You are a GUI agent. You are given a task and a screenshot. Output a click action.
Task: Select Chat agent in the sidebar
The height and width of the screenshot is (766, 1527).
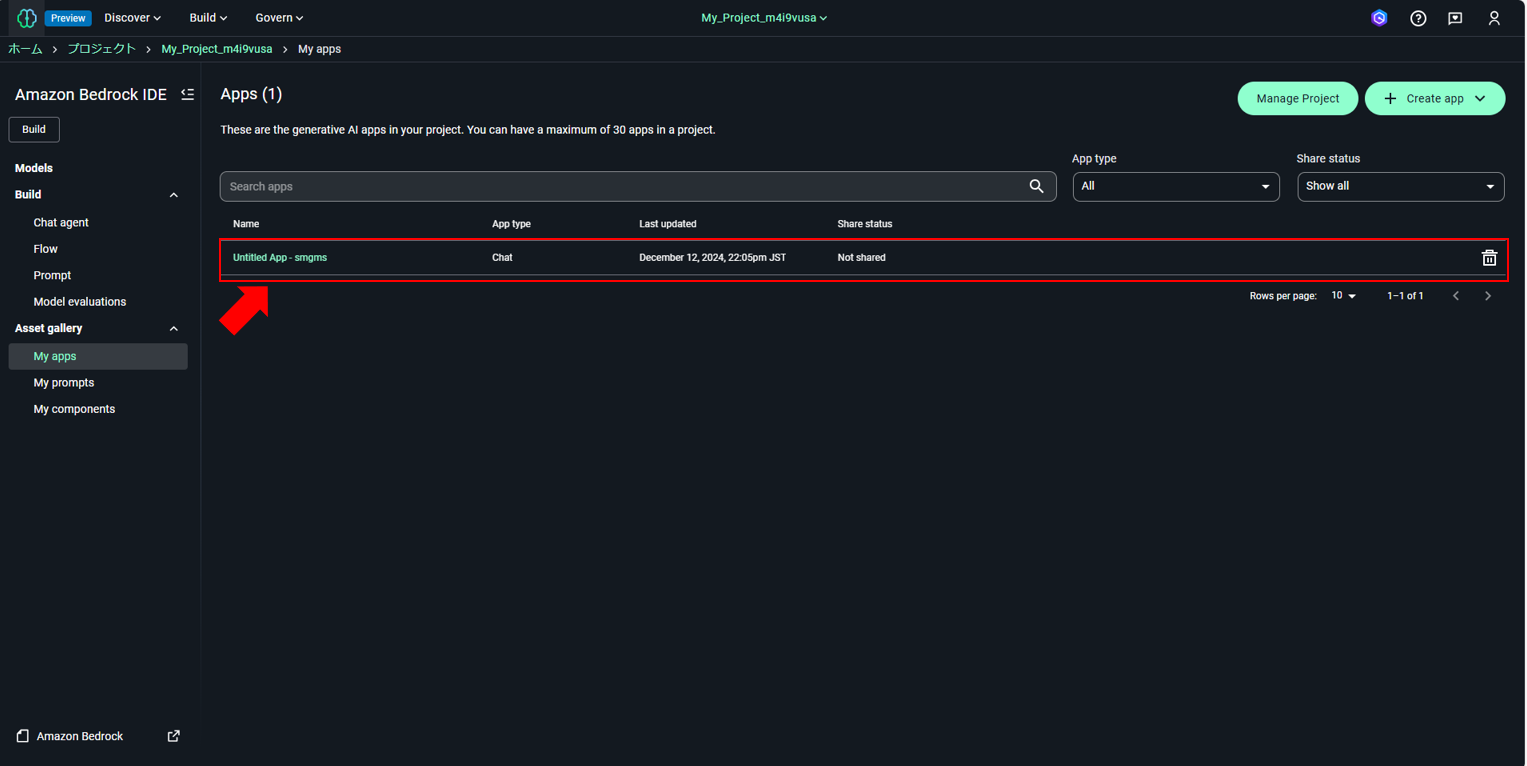coord(61,222)
